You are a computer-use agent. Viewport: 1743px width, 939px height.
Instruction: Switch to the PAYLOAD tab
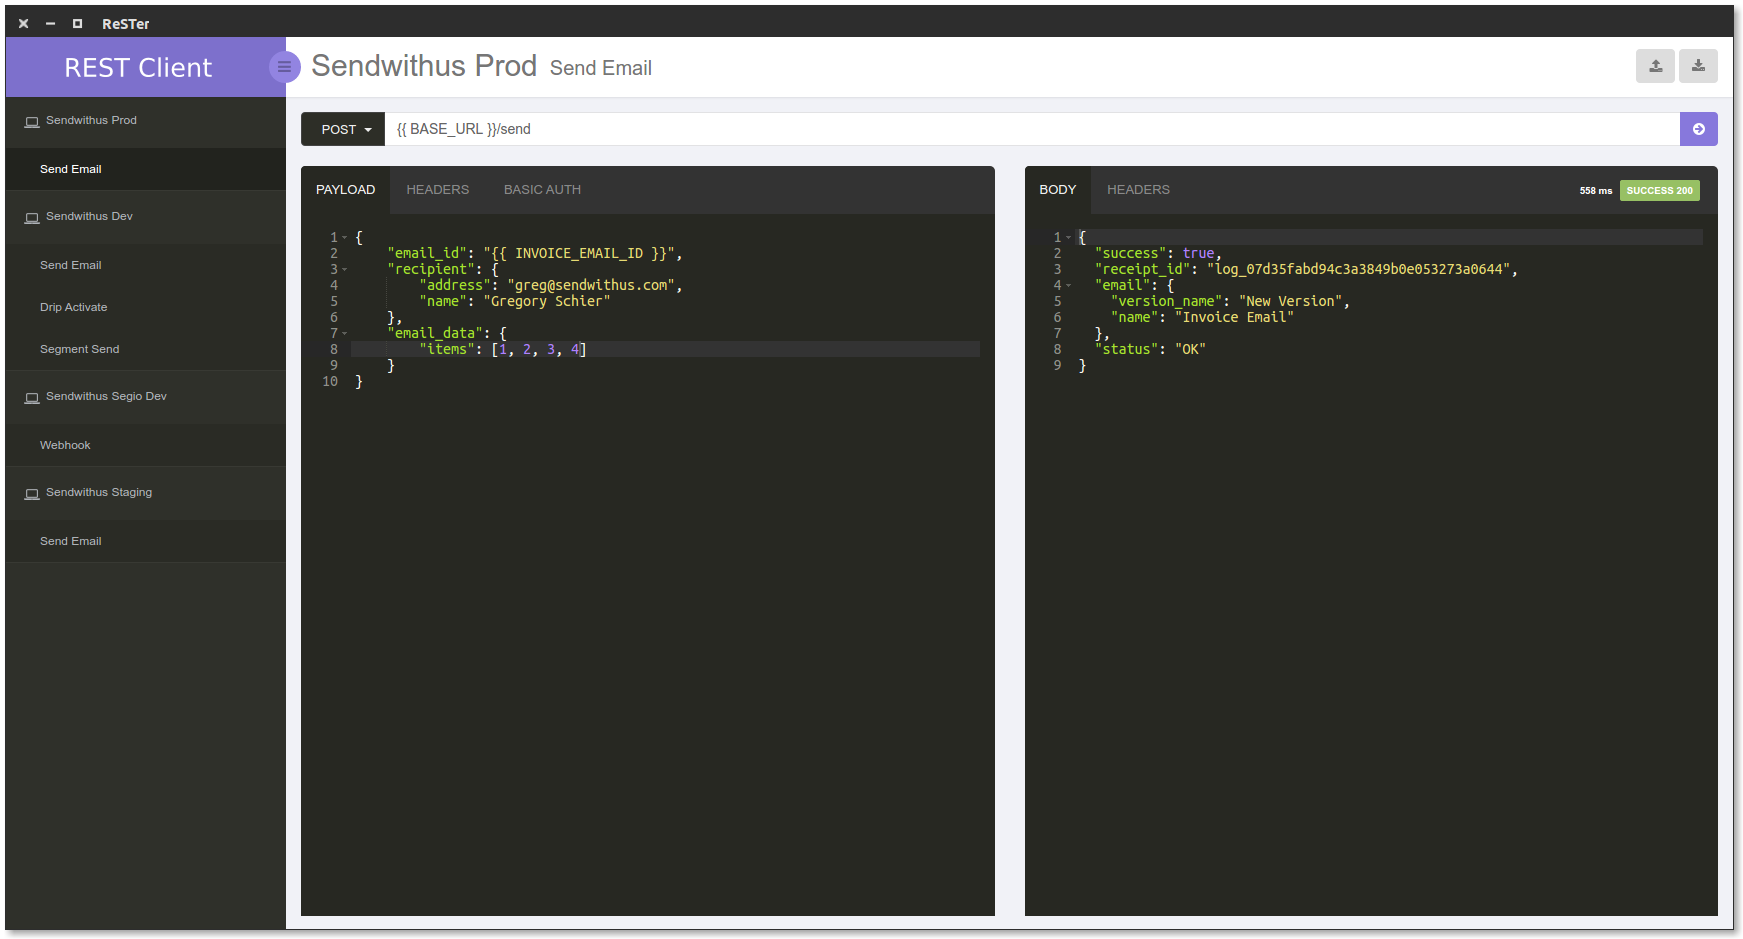tap(346, 190)
